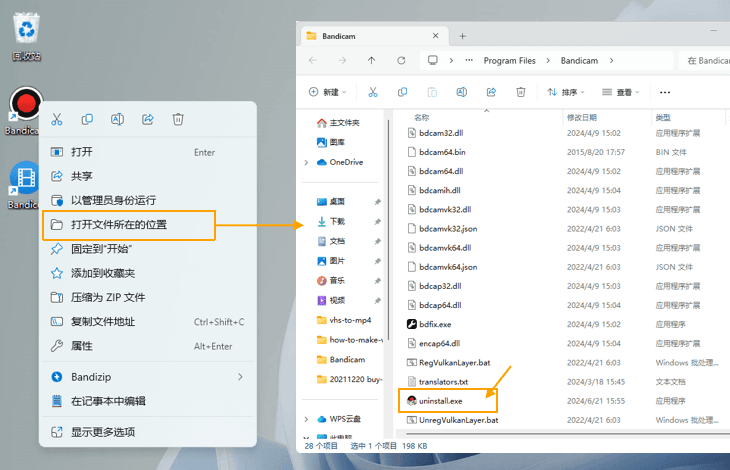Click the Explorer toolbar share icon
This screenshot has width=730, height=470.
(x=491, y=92)
